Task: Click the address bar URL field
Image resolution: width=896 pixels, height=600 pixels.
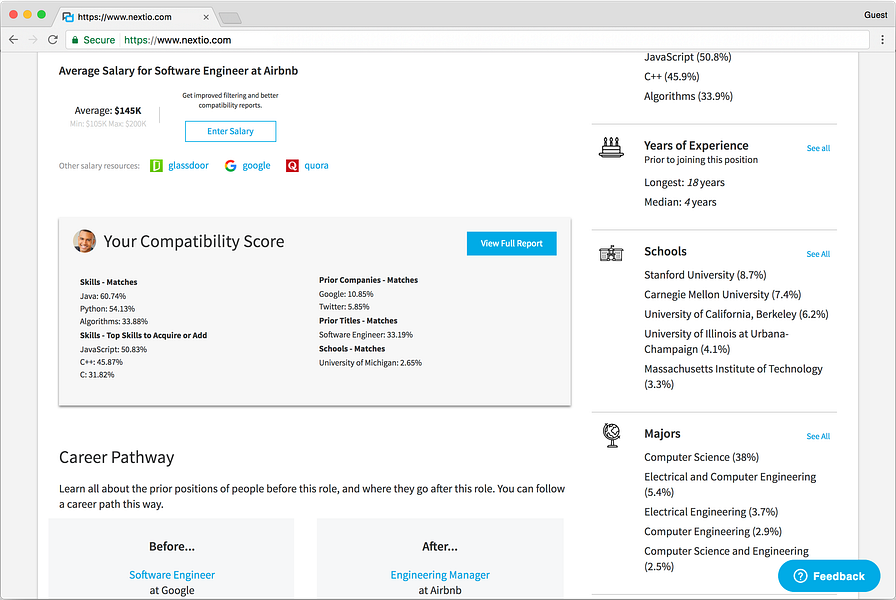Action: 469,40
